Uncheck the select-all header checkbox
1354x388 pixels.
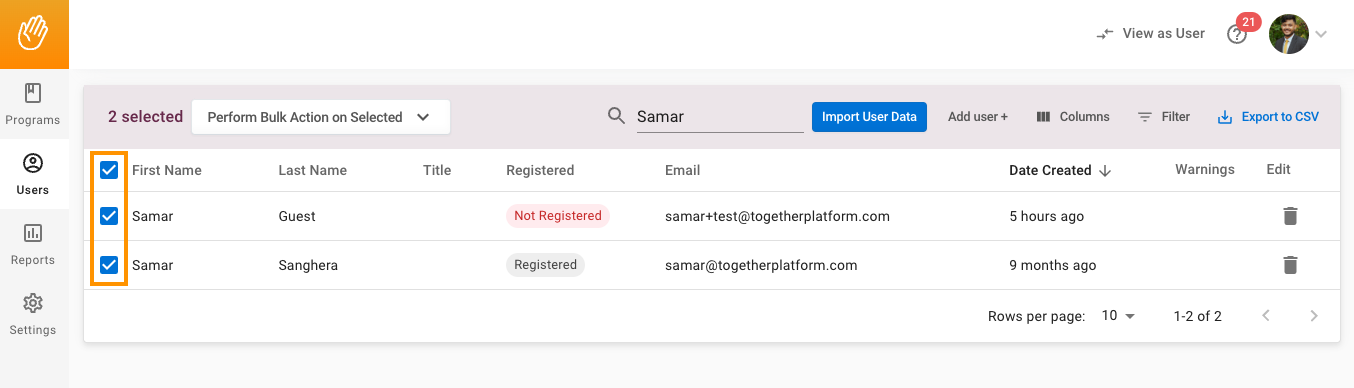(x=109, y=170)
